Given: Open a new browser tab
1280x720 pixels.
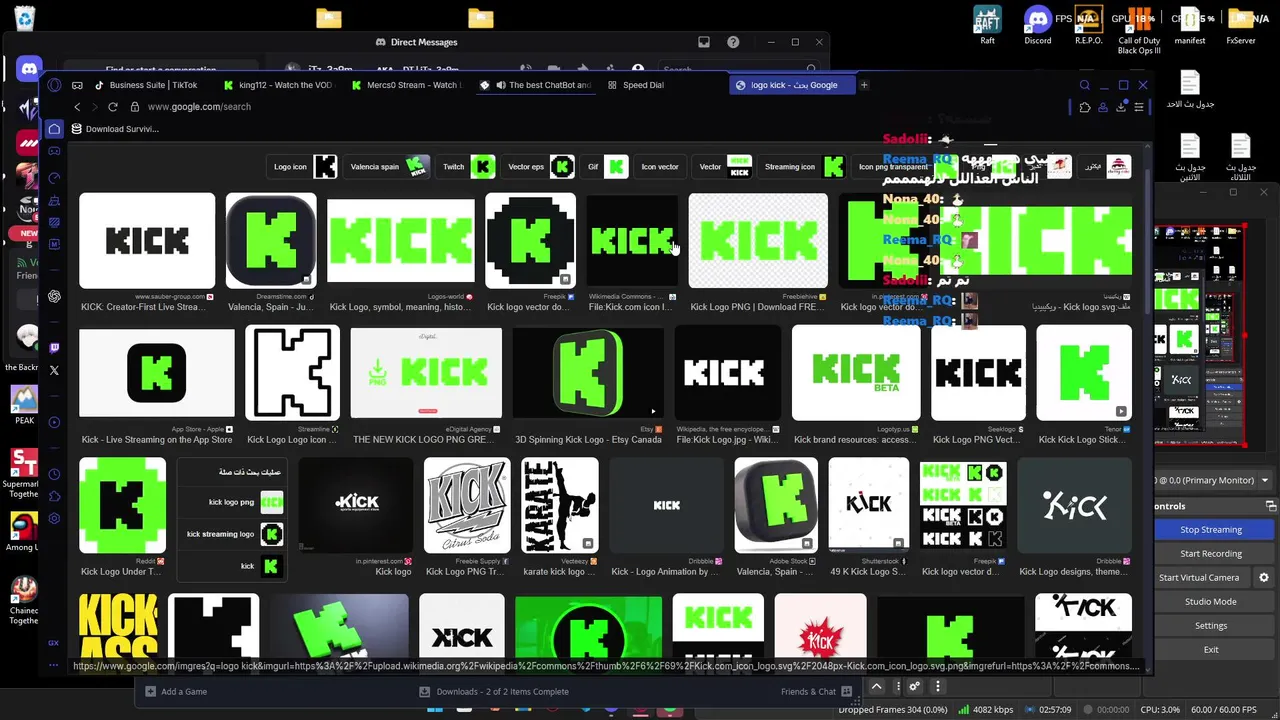Looking at the screenshot, I should point(864,85).
